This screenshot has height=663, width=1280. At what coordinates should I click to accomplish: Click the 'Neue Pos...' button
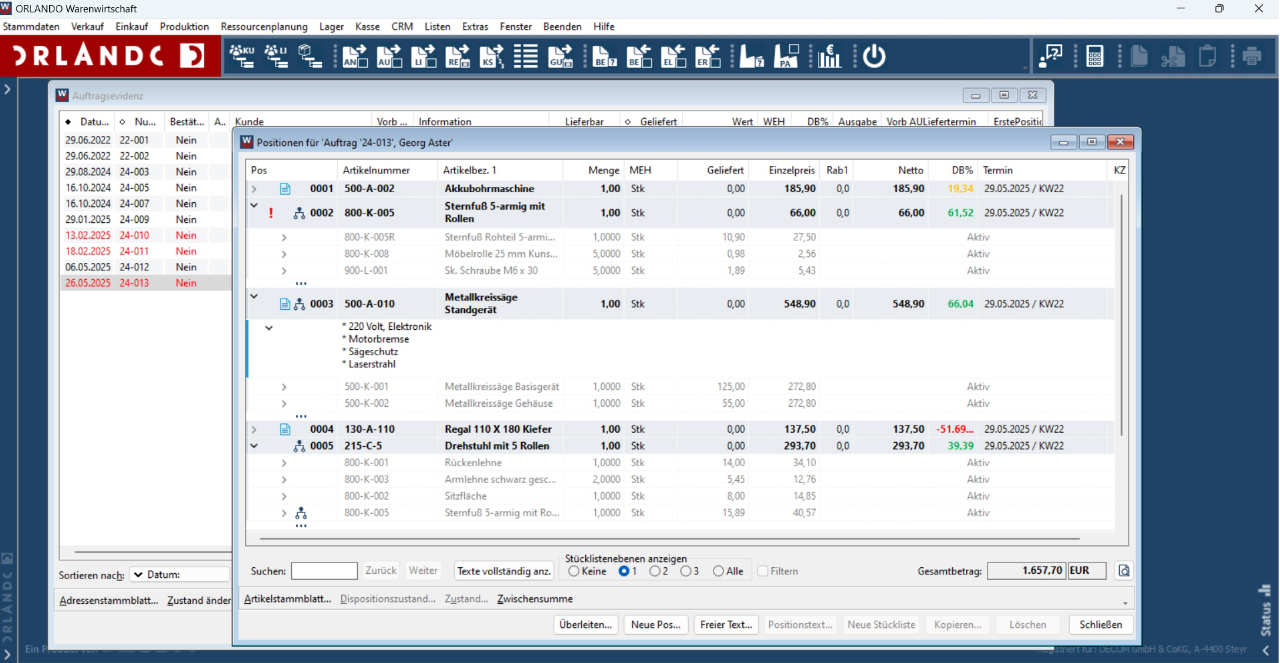point(656,625)
